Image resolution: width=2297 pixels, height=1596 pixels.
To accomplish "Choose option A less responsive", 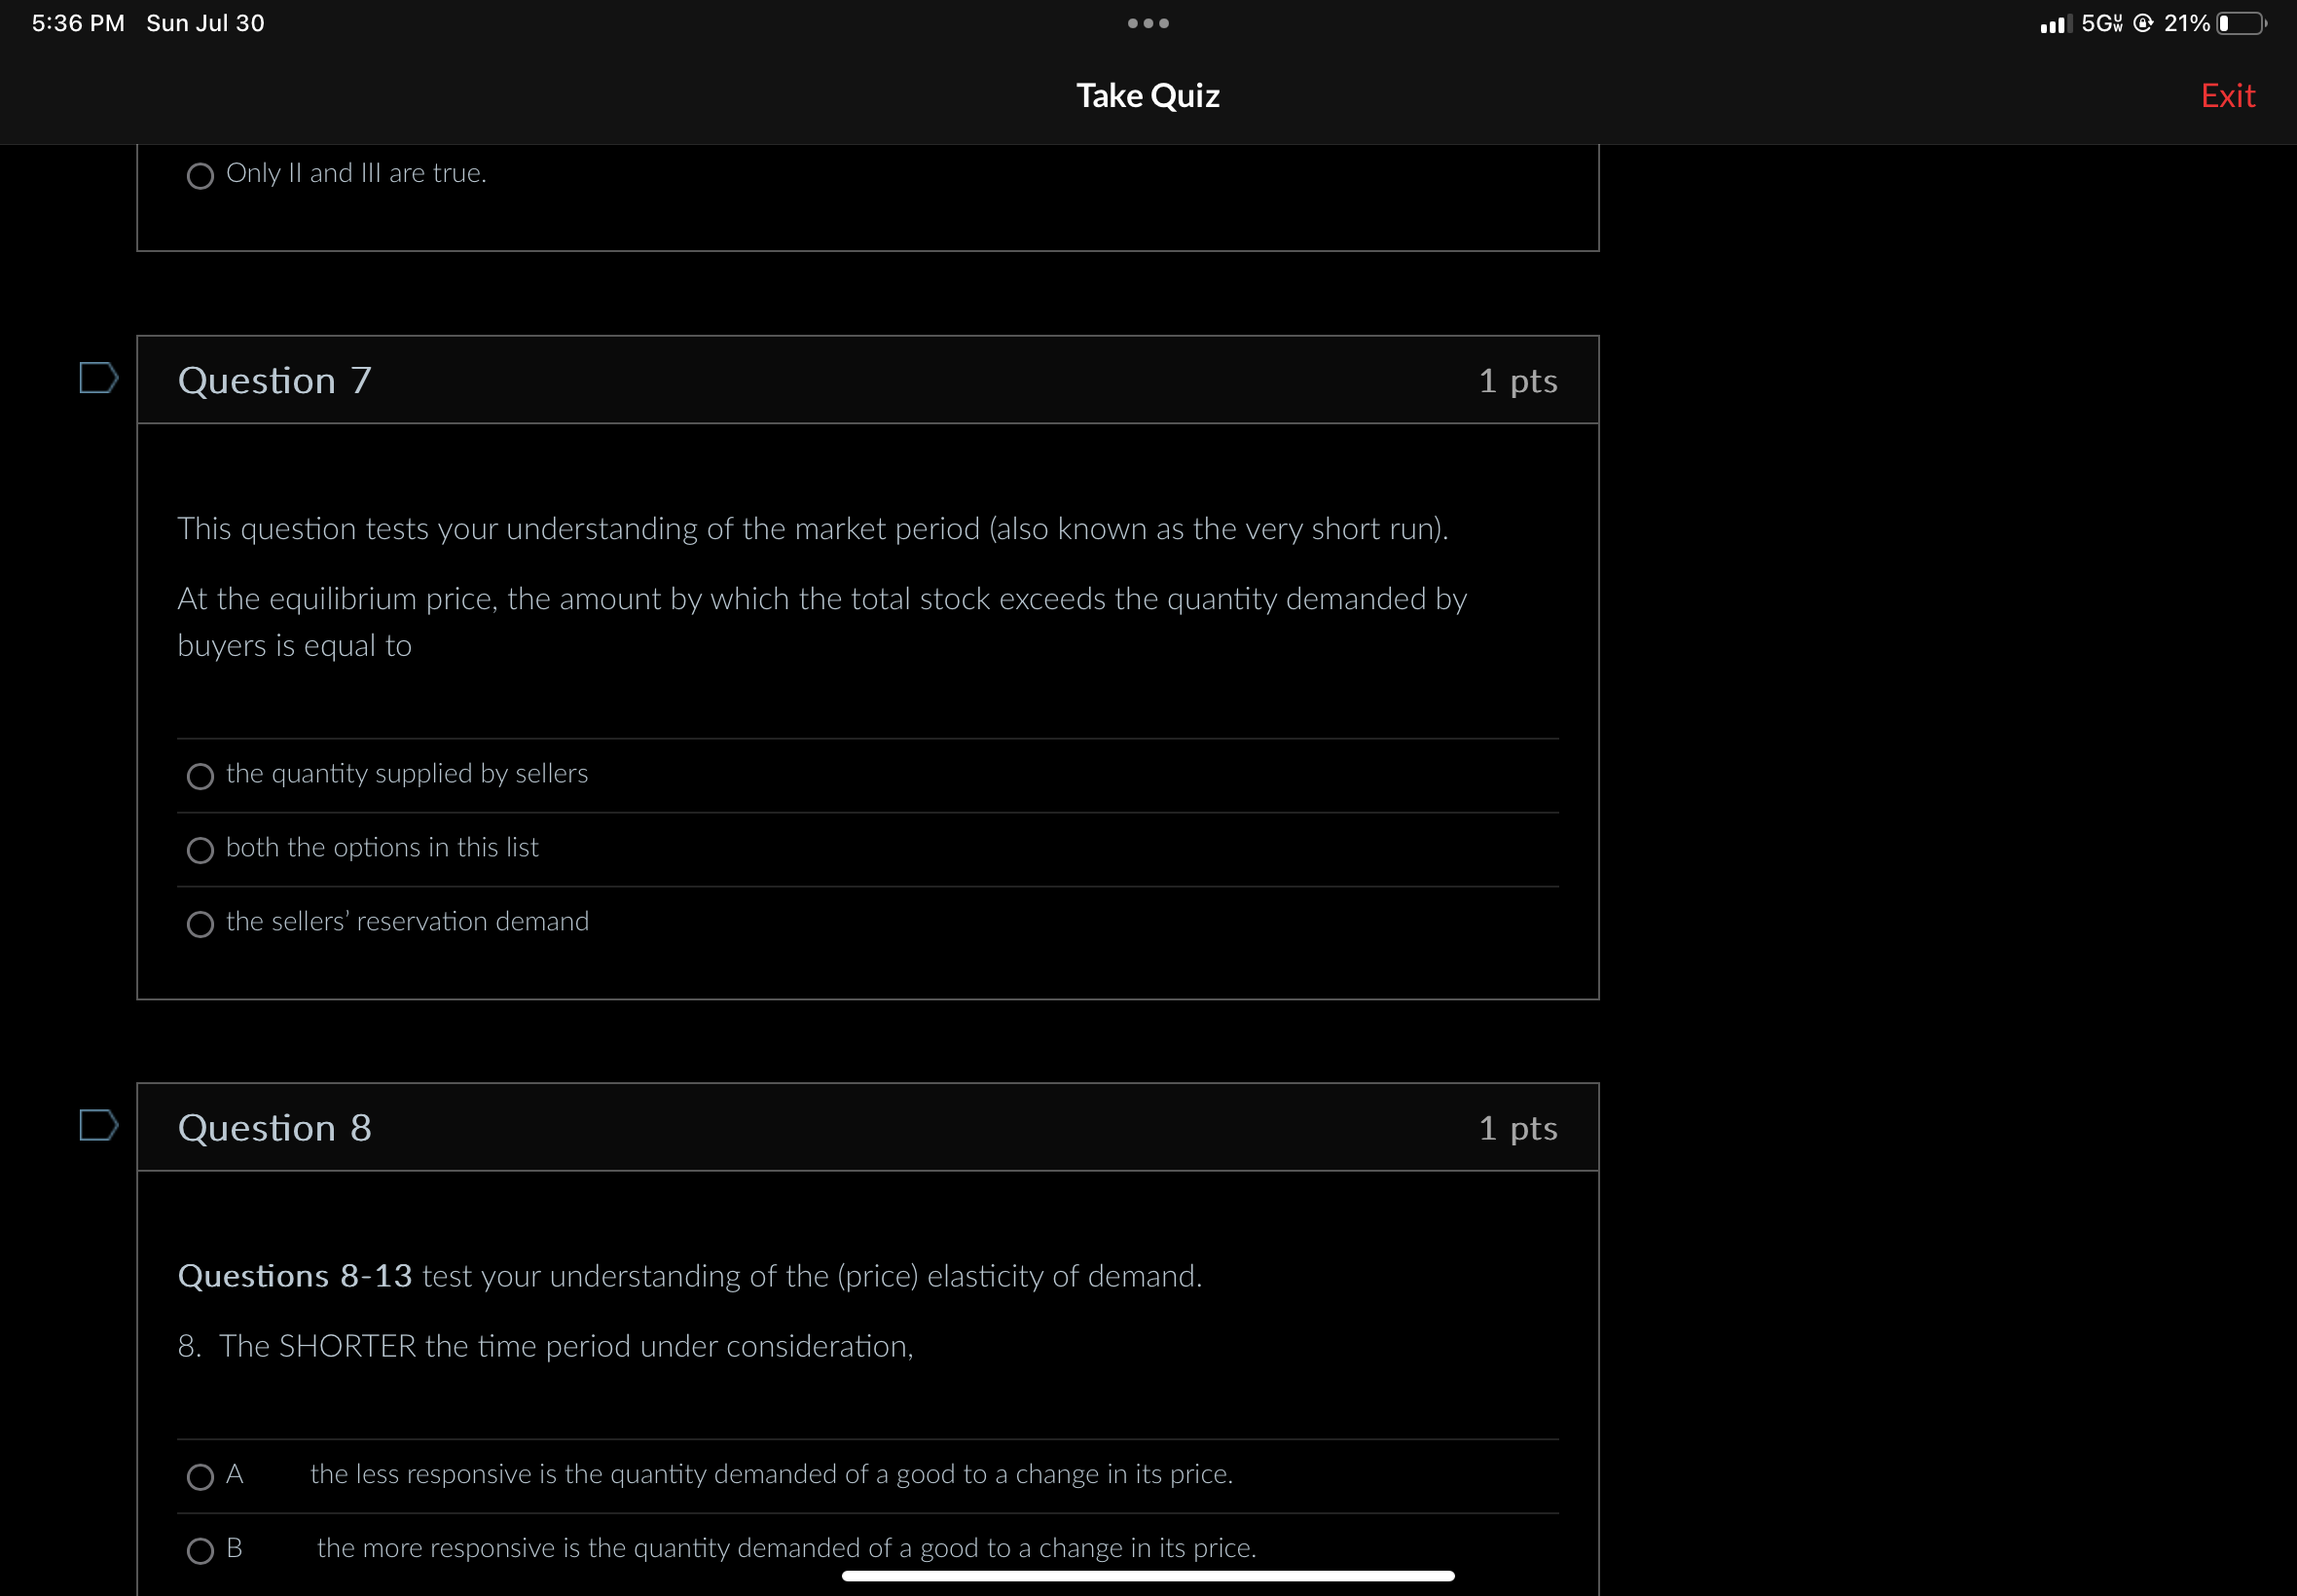I will click(200, 1477).
